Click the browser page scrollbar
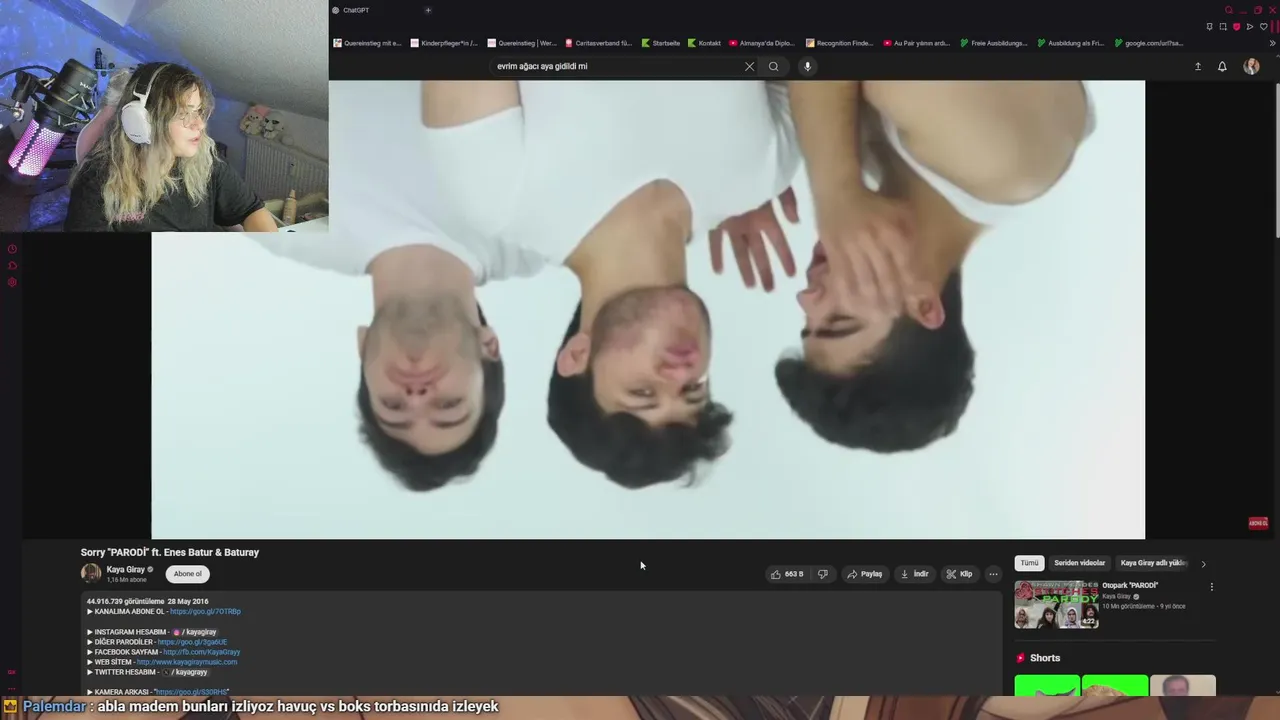Screen dimensions: 1280x720 pyautogui.click(x=1276, y=160)
